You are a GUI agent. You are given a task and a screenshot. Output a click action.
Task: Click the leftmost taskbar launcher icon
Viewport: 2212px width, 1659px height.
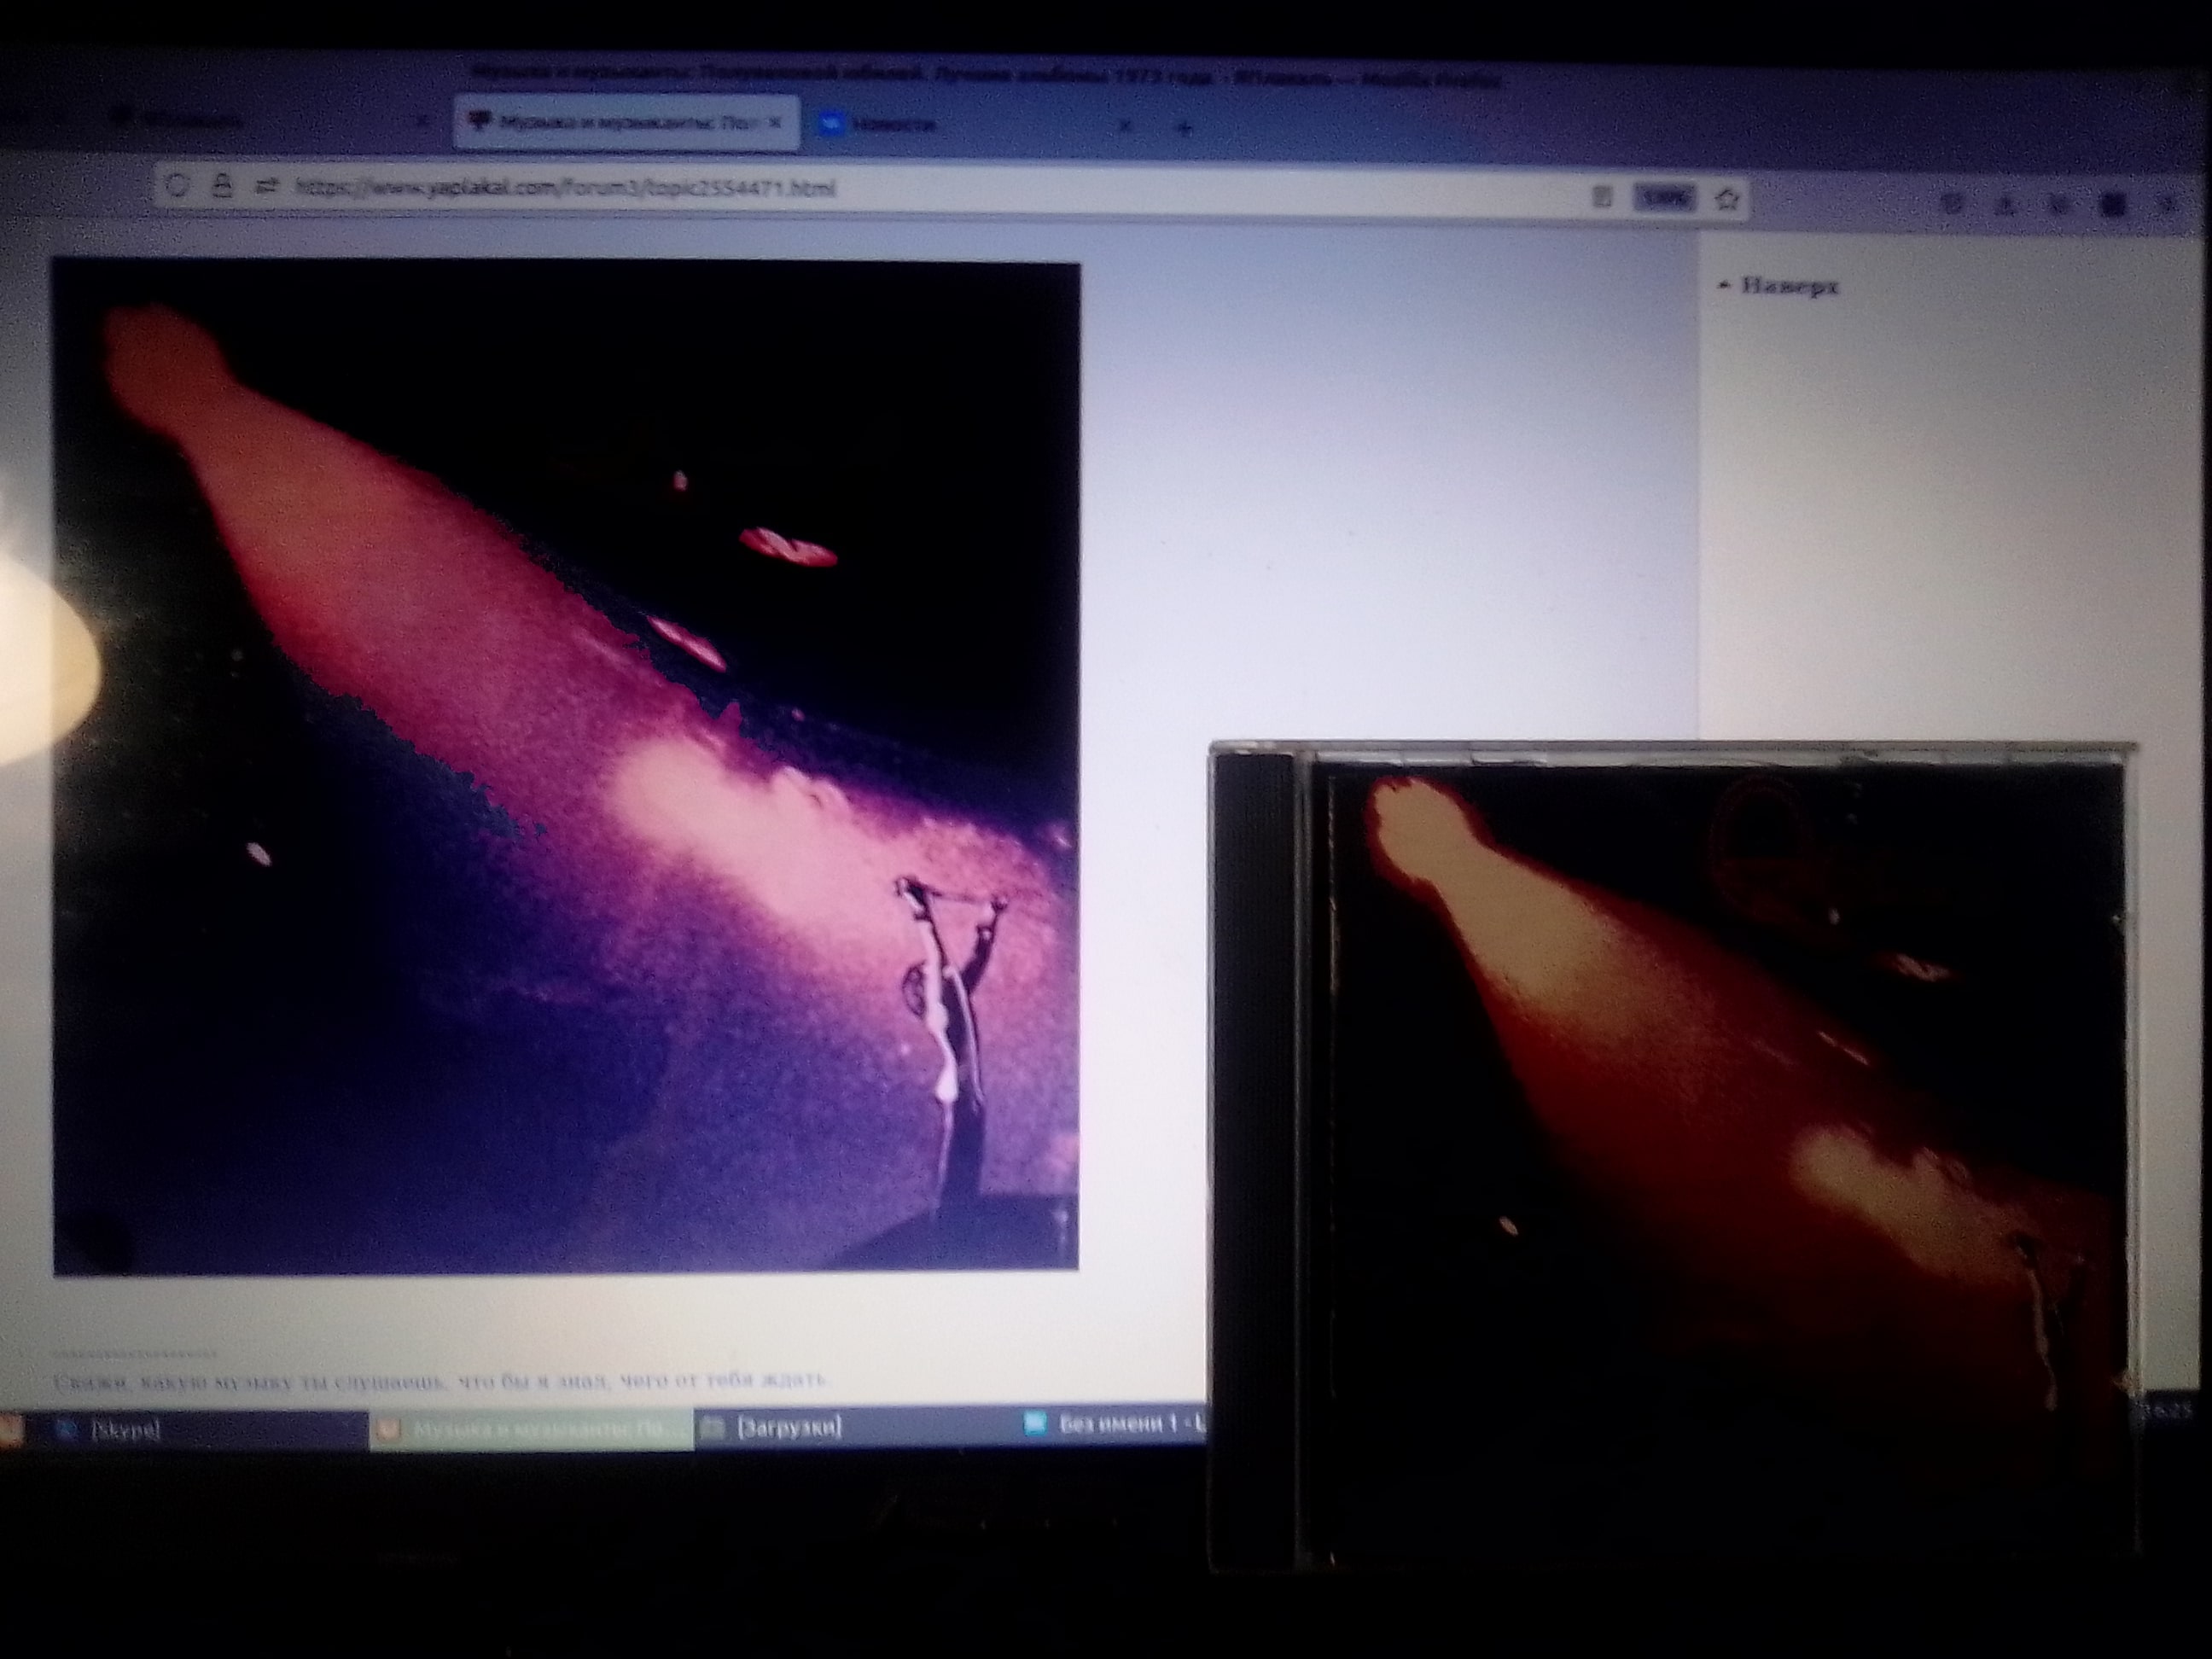click(x=10, y=1429)
